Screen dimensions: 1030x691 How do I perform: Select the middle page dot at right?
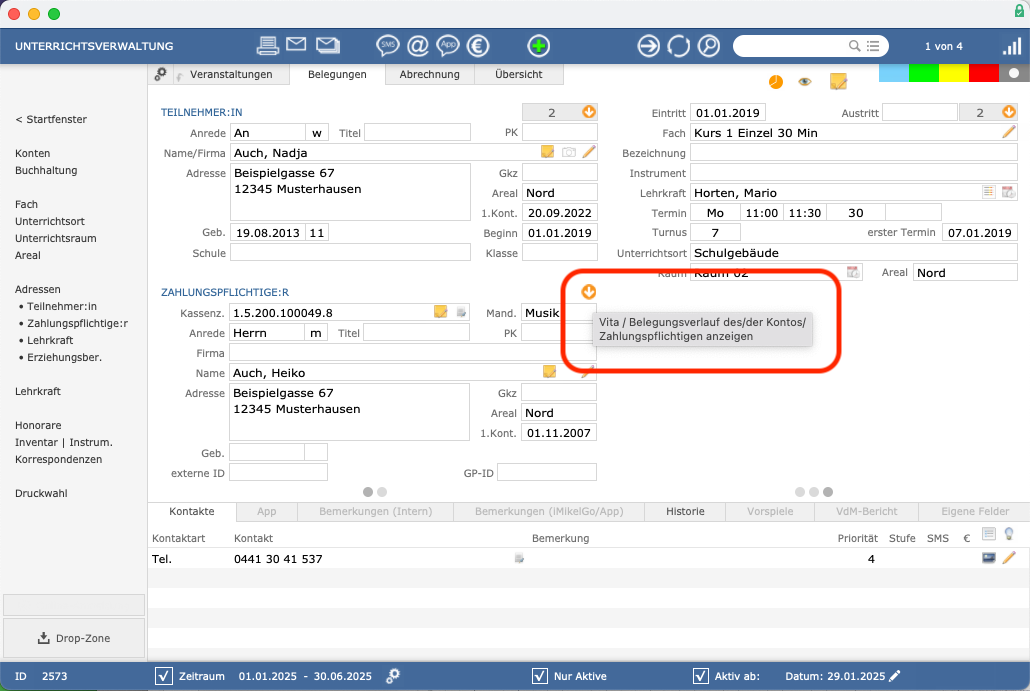[x=814, y=492]
